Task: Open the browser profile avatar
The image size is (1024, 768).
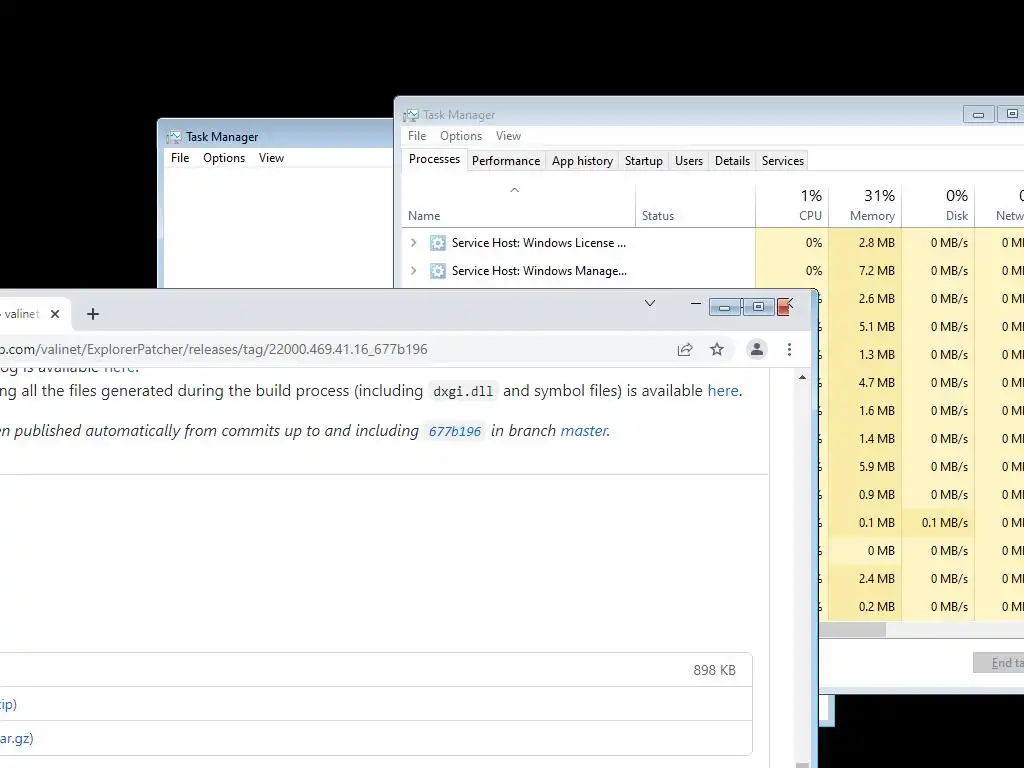Action: click(x=757, y=349)
